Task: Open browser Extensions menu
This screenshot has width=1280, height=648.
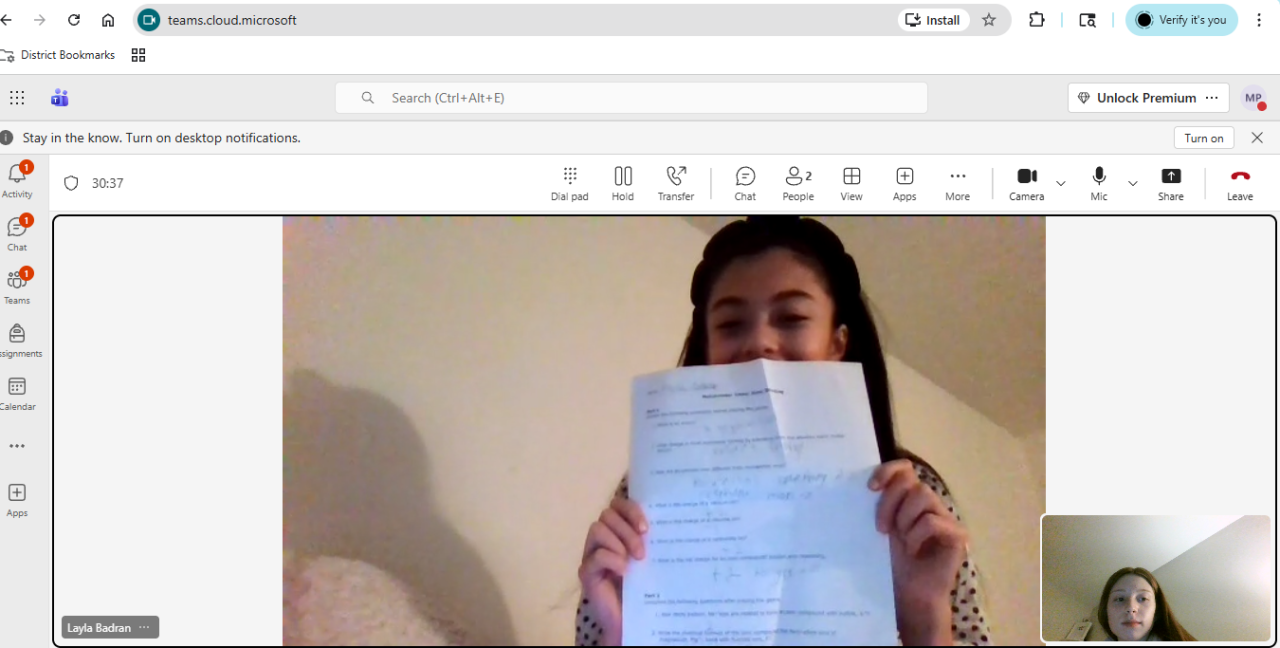Action: pyautogui.click(x=1037, y=20)
